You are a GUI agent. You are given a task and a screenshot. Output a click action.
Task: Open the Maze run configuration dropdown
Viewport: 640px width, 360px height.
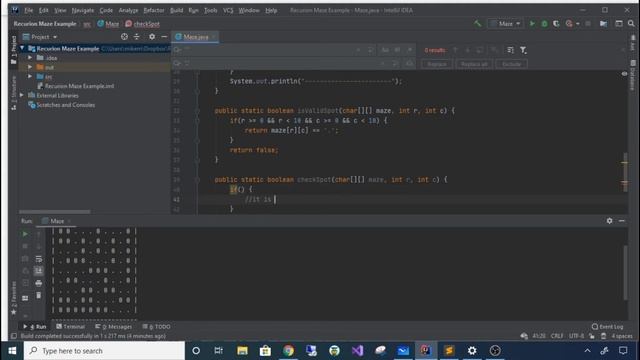pos(506,24)
